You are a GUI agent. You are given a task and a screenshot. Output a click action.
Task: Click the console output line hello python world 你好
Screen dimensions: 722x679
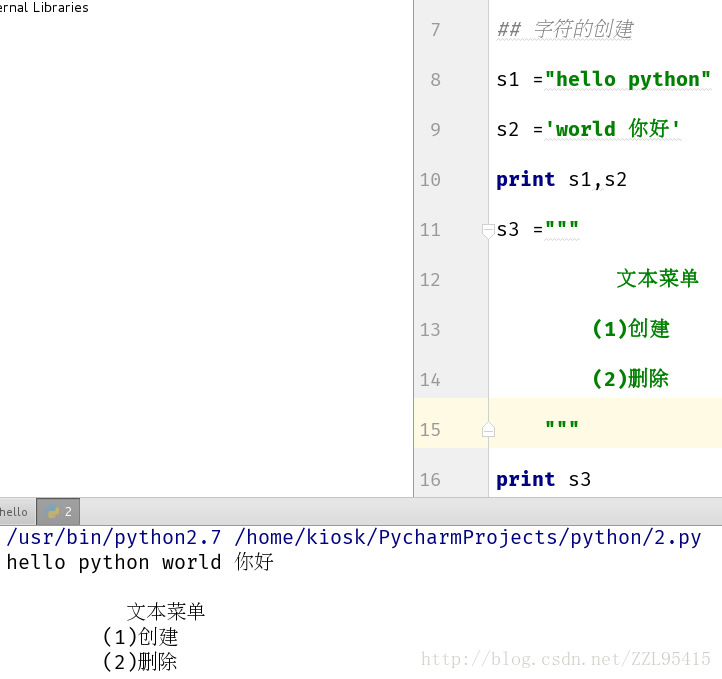(x=140, y=563)
